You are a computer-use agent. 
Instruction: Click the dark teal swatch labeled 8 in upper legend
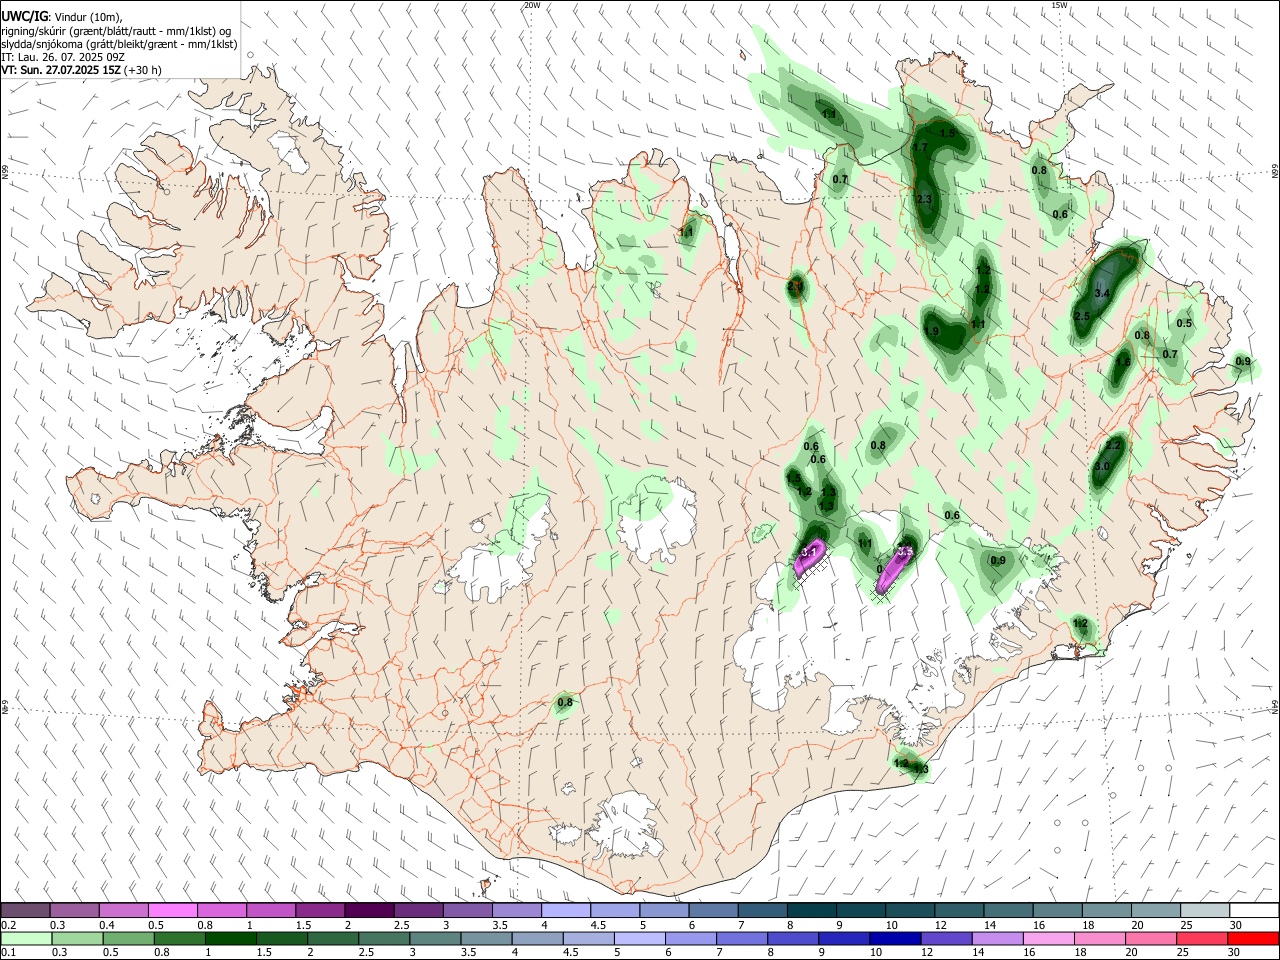tap(811, 910)
